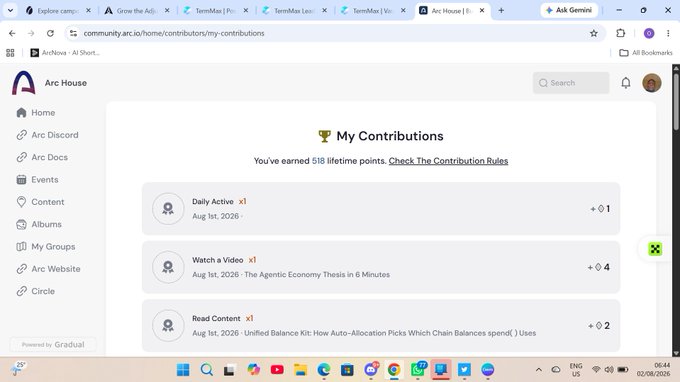Click the My Contributions trophy icon
This screenshot has width=680, height=382.
(x=324, y=136)
